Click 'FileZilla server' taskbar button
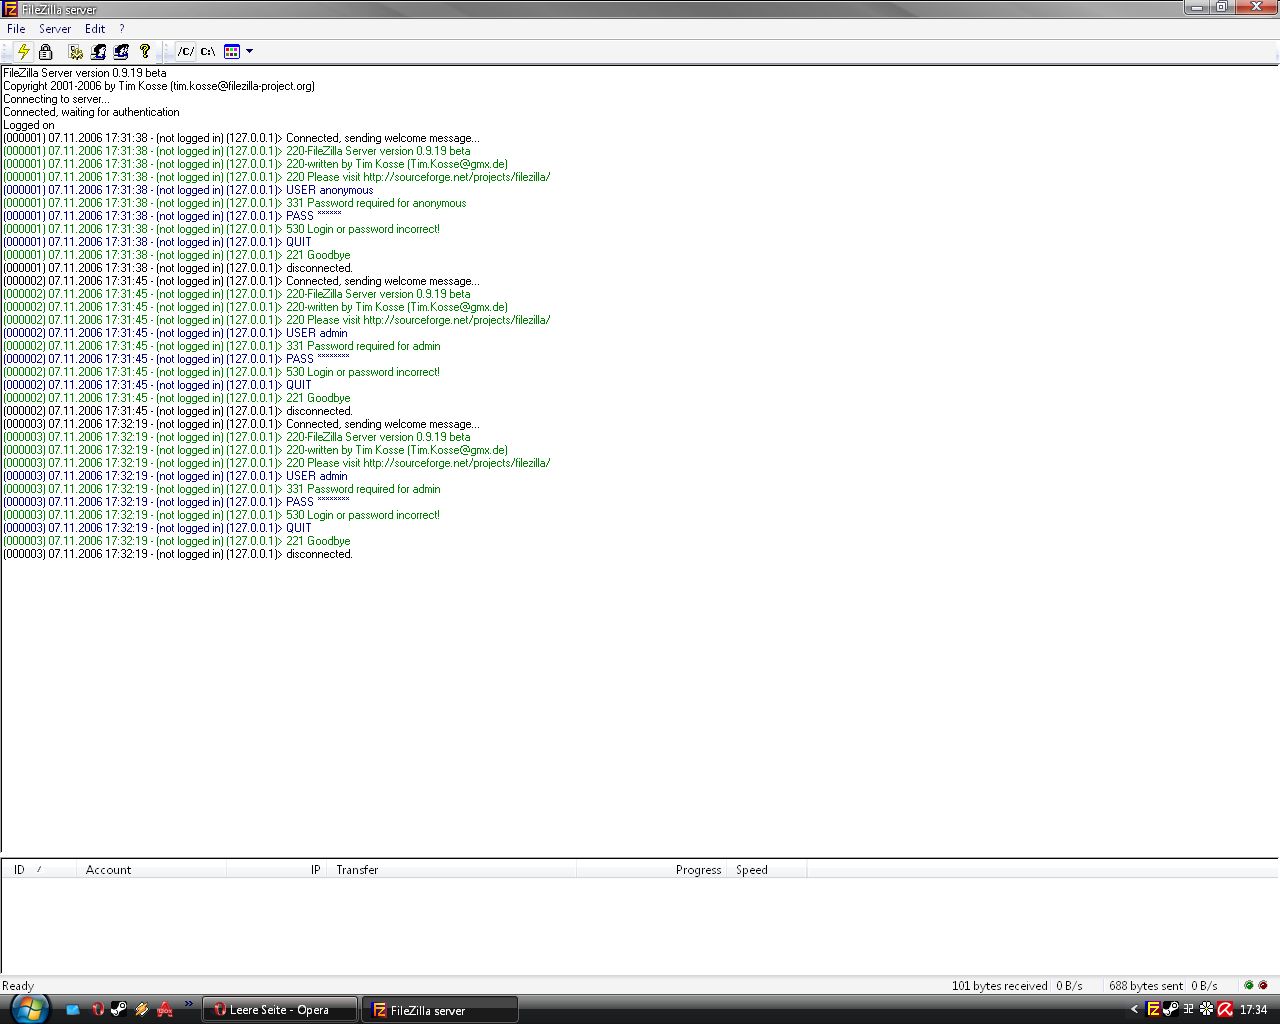This screenshot has height=1024, width=1280. click(441, 1010)
